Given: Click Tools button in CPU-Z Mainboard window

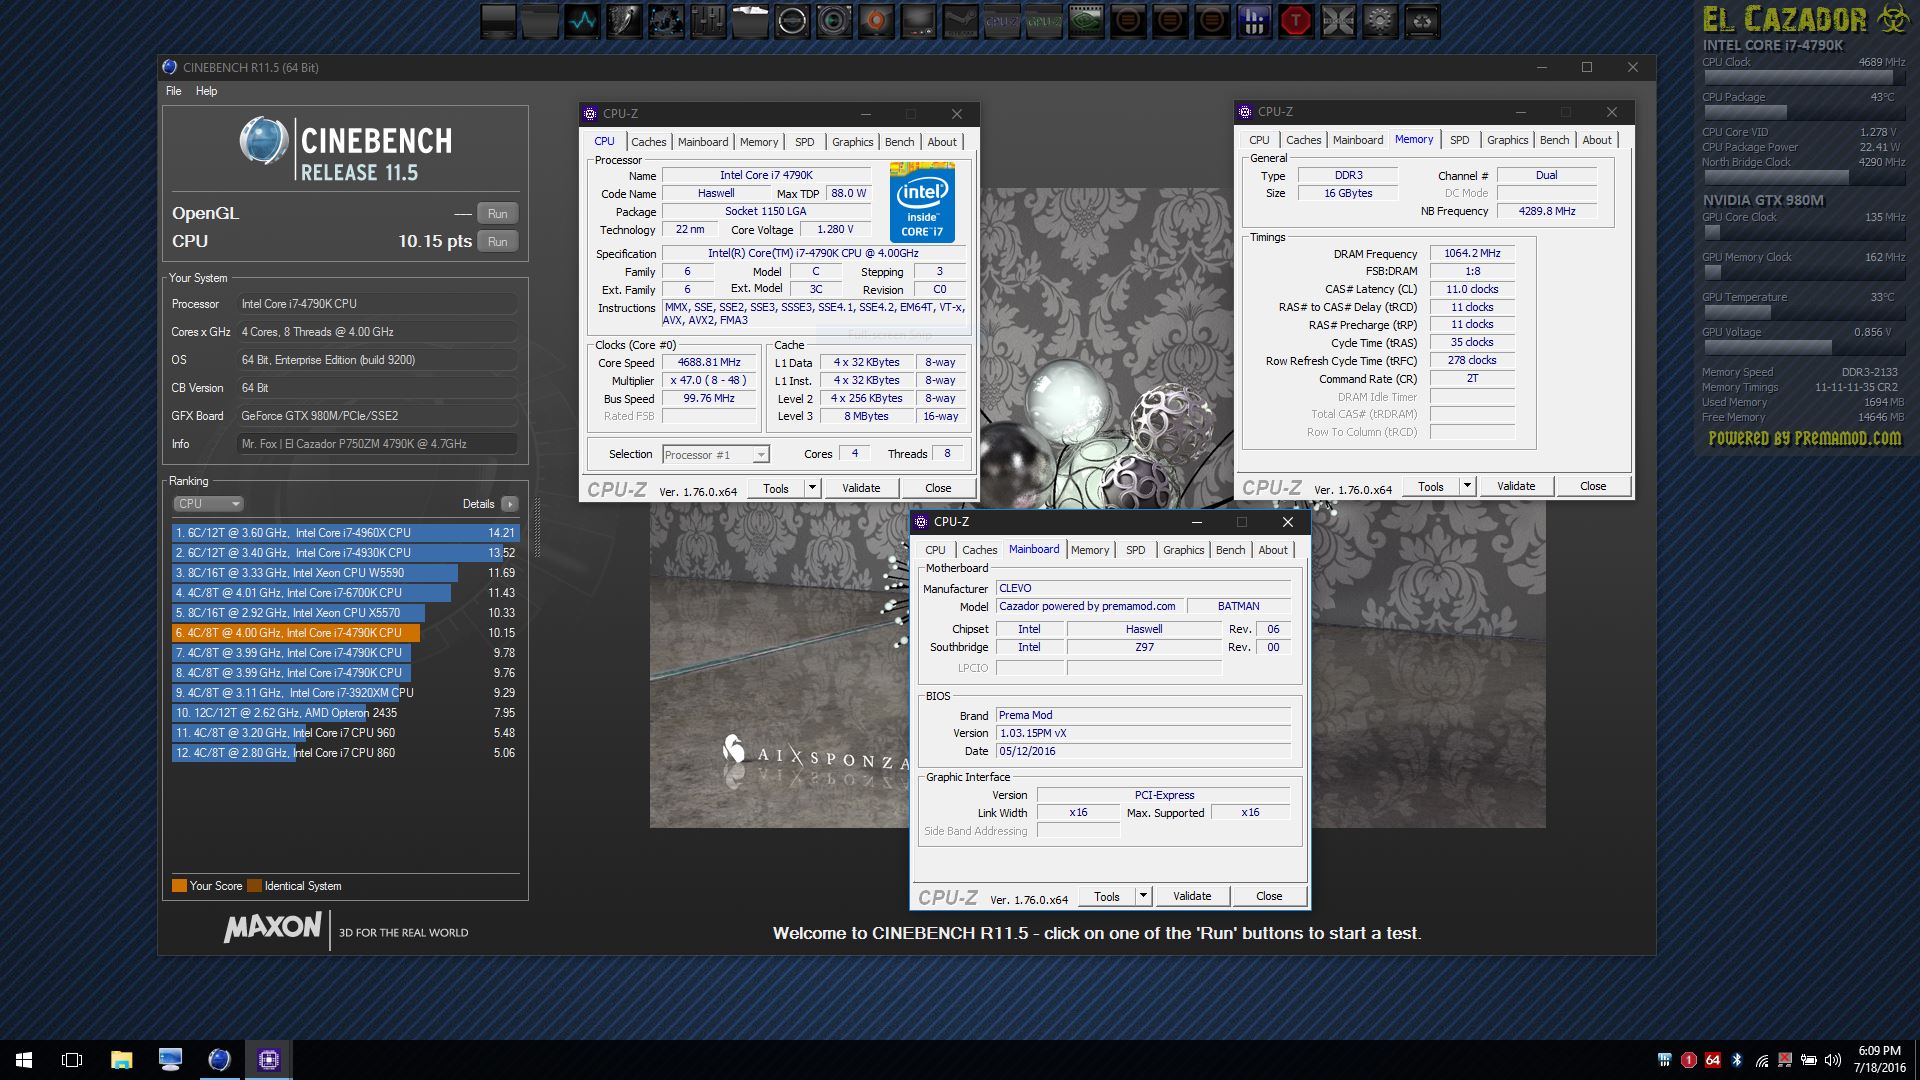Looking at the screenshot, I should (x=1107, y=896).
